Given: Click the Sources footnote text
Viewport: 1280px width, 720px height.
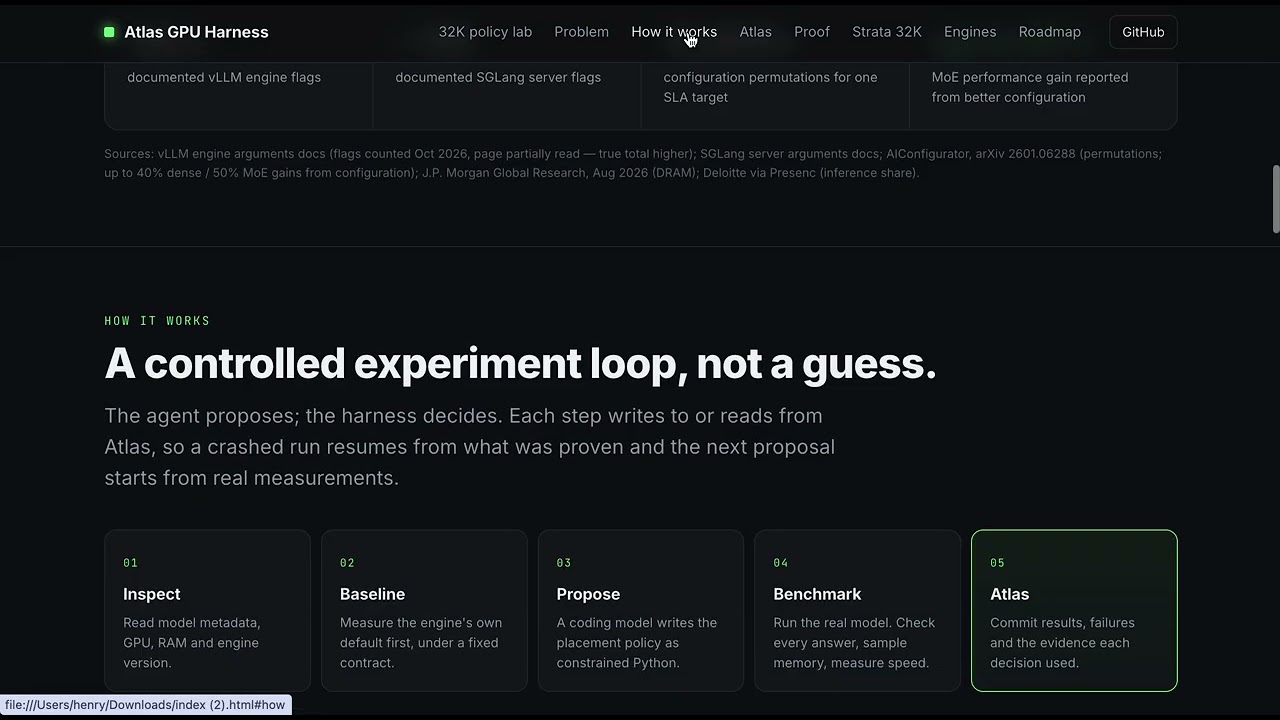Looking at the screenshot, I should [x=633, y=163].
